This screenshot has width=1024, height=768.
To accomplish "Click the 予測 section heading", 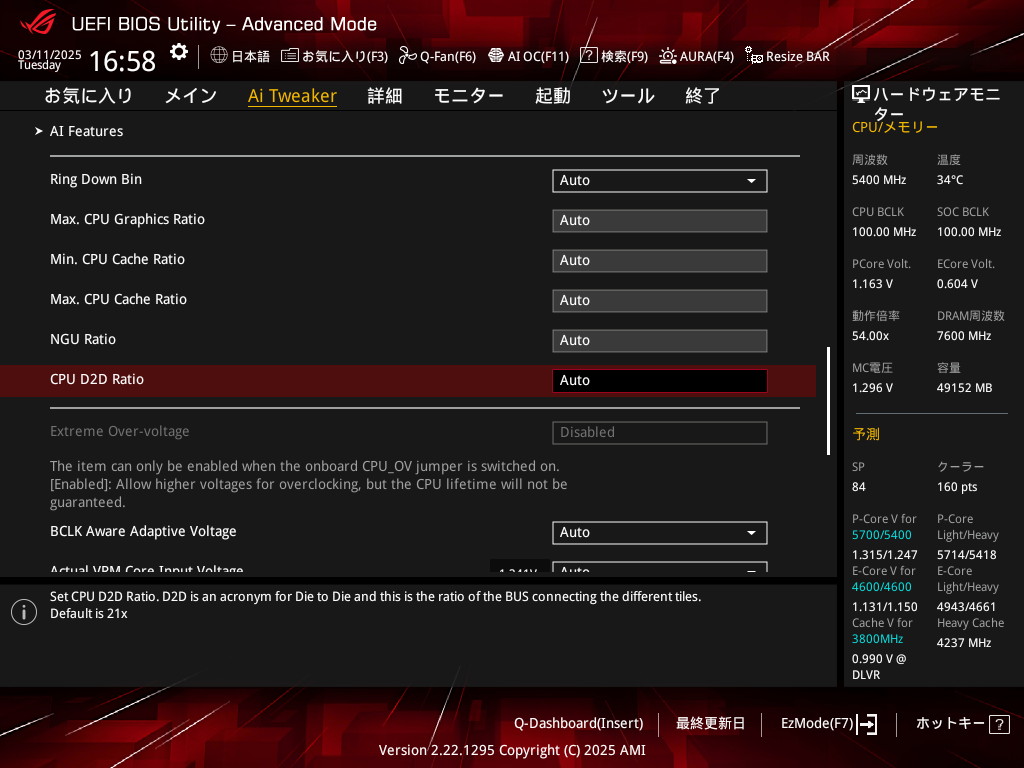I will click(866, 434).
